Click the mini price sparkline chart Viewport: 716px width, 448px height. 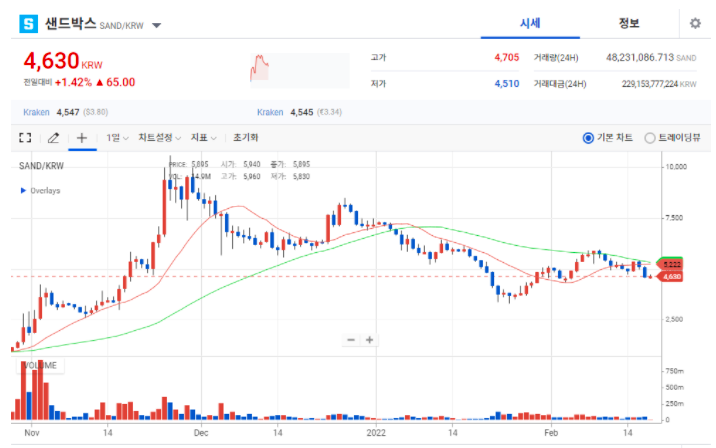tap(262, 68)
